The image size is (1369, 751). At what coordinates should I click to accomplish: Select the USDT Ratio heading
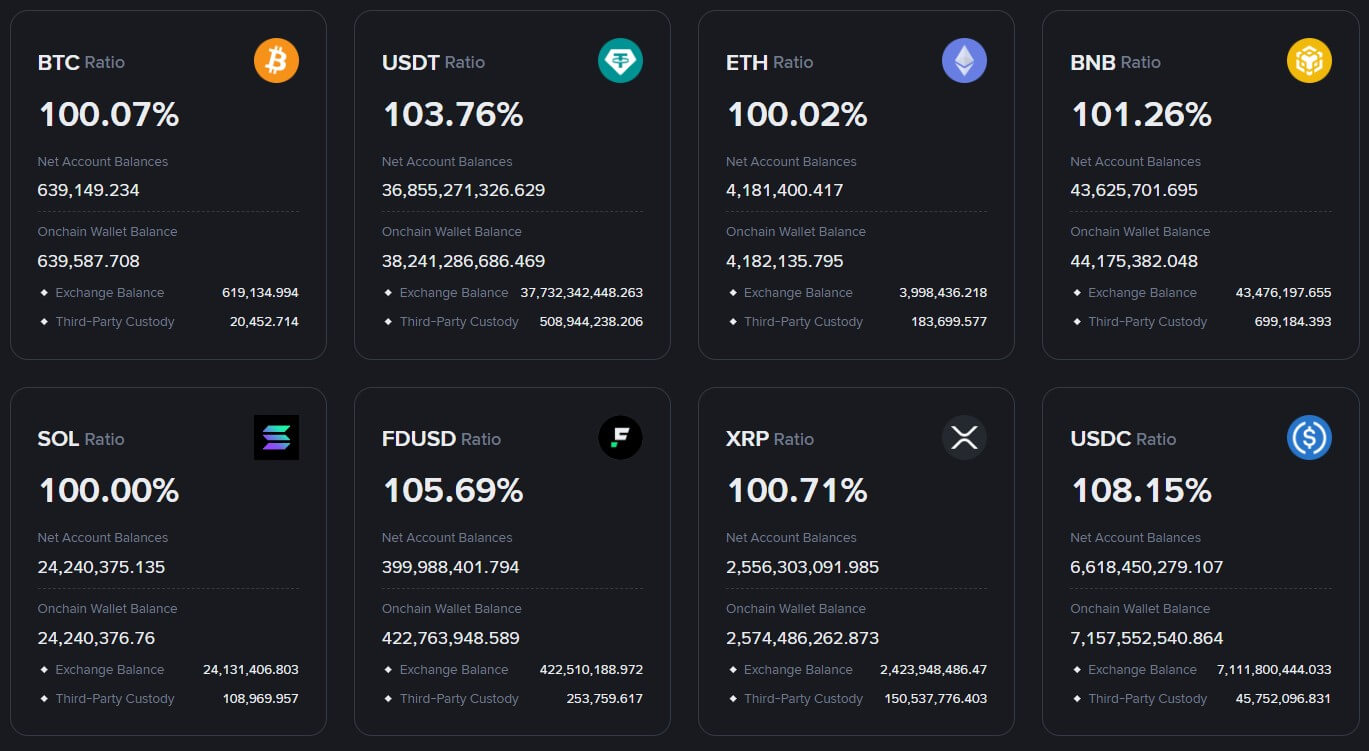[x=433, y=62]
